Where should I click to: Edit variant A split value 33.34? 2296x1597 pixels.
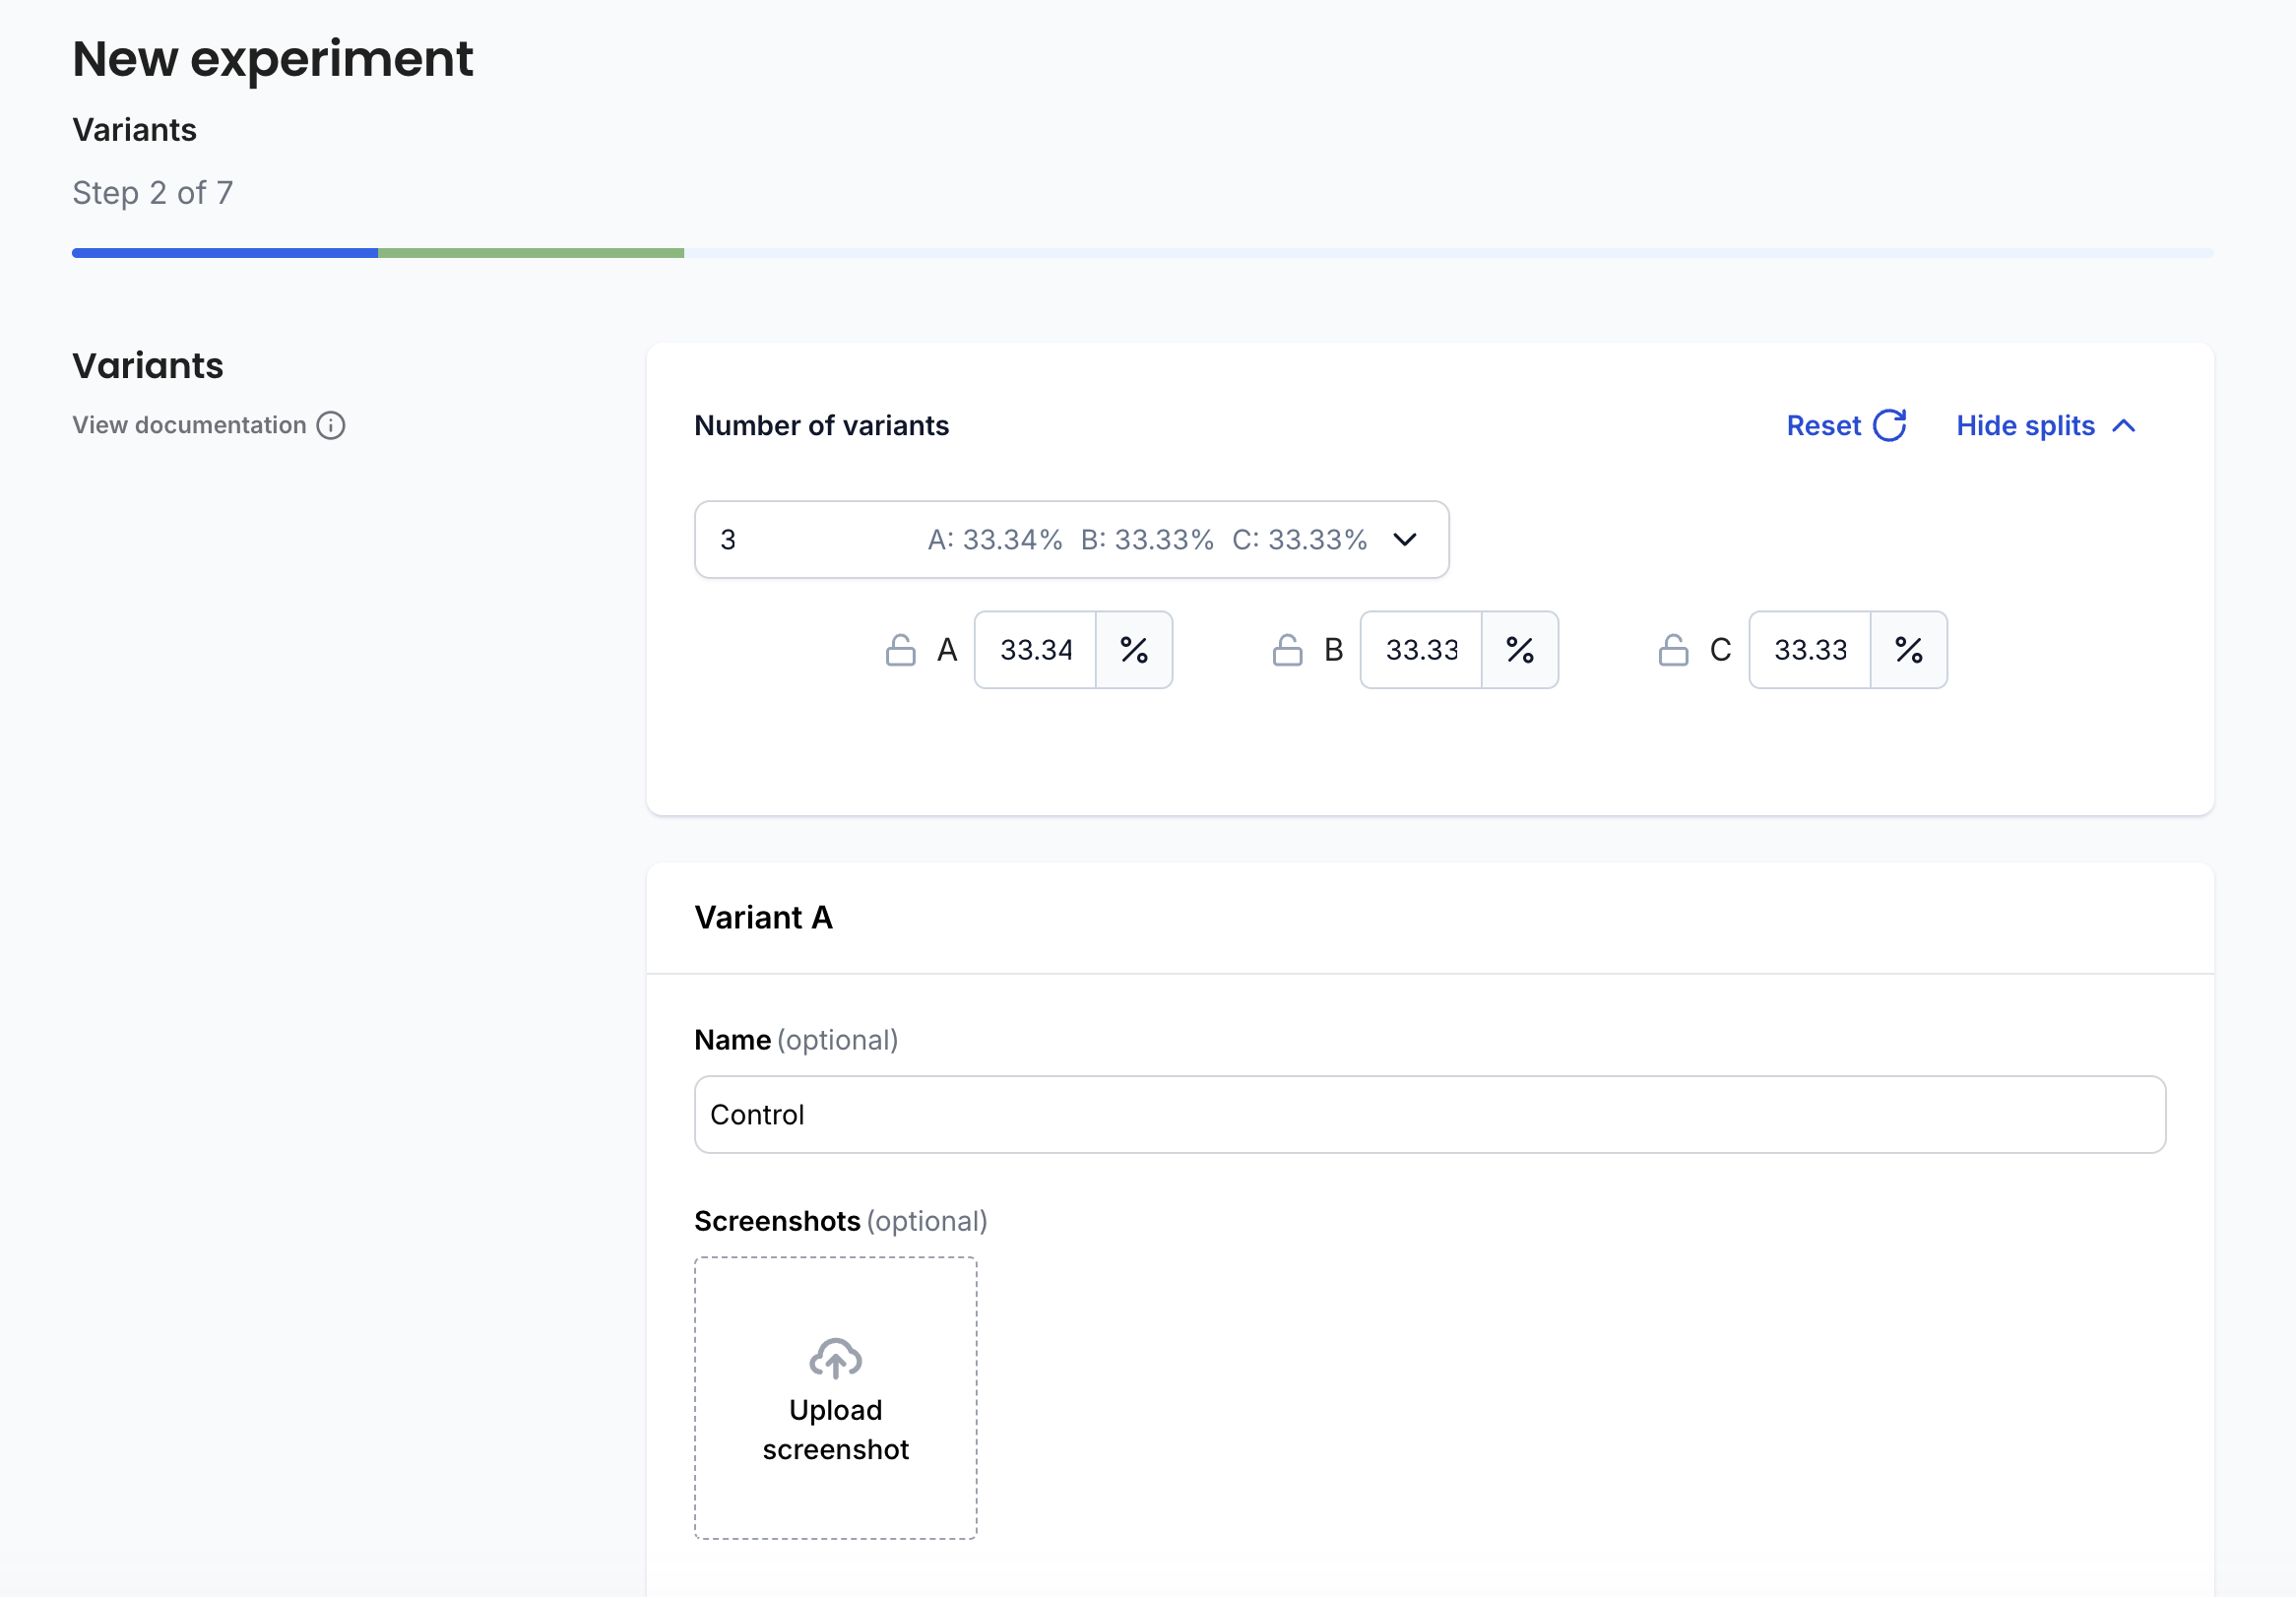[x=1035, y=650]
